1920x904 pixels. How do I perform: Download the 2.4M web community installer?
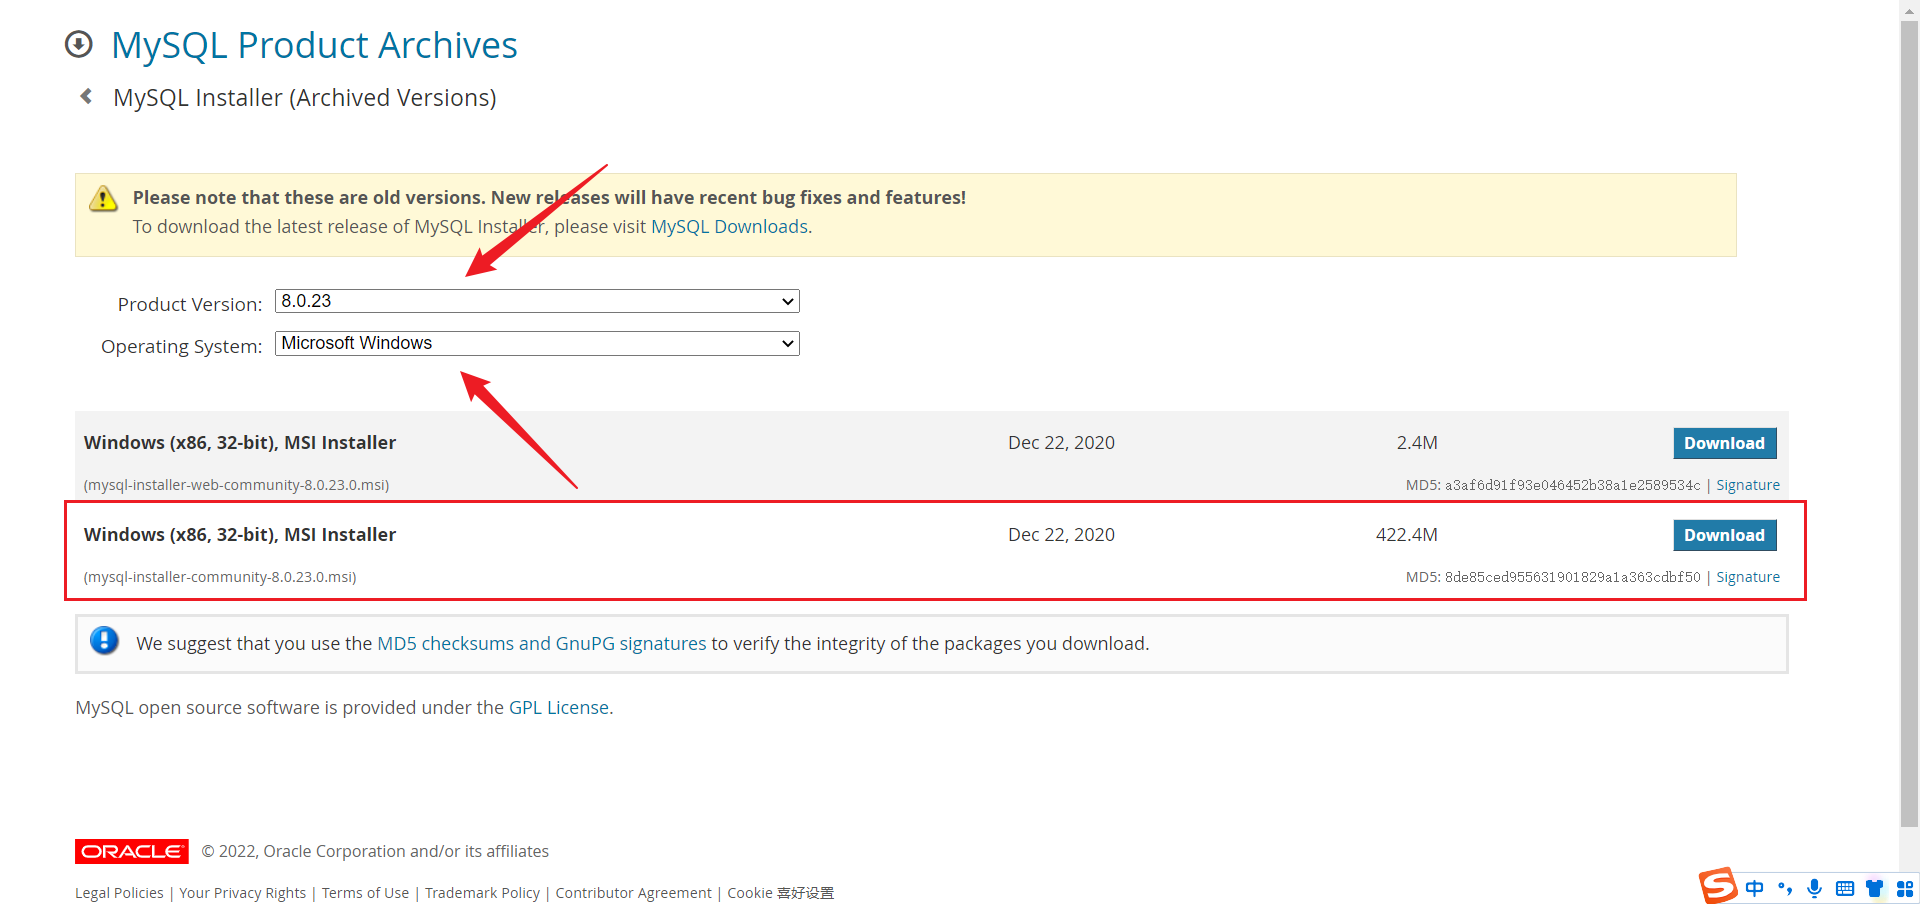pos(1725,443)
